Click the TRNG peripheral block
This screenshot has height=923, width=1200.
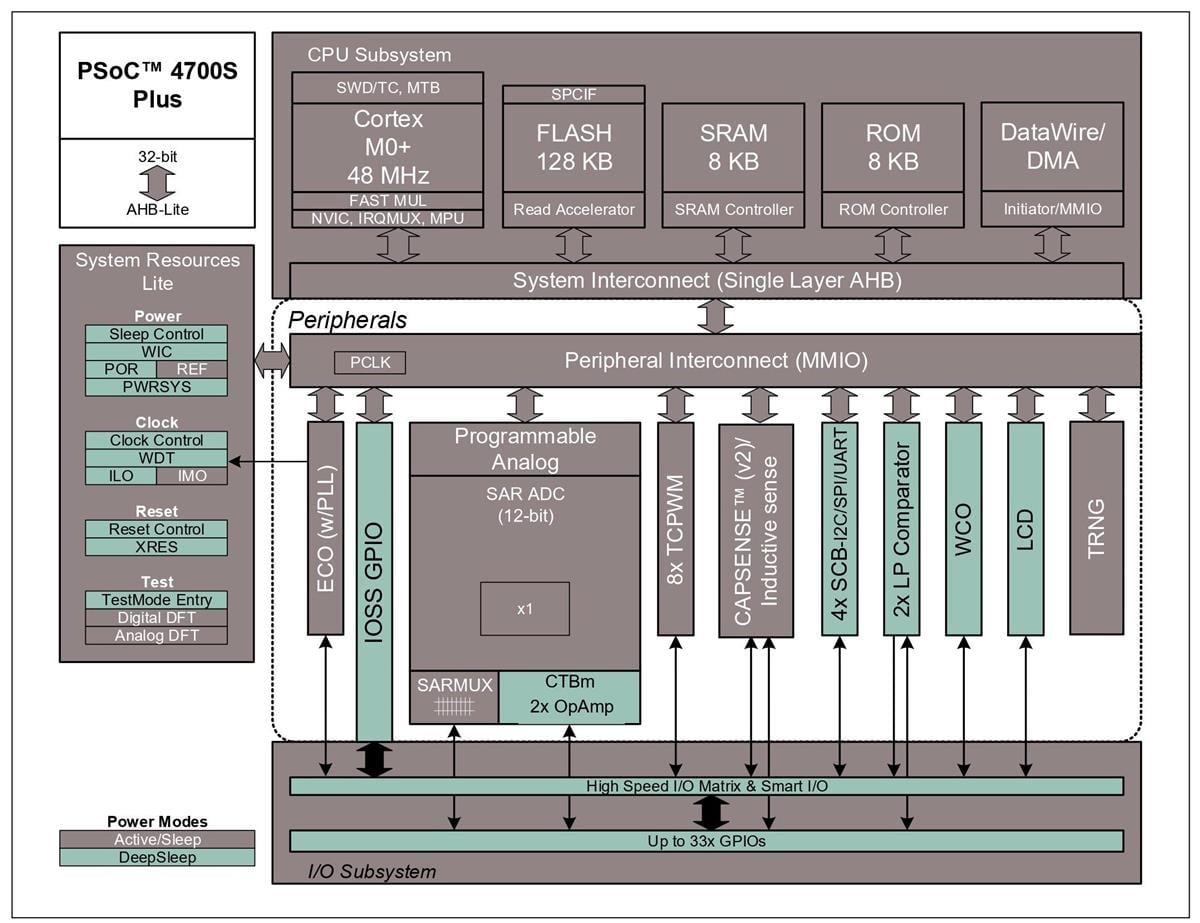click(1097, 530)
